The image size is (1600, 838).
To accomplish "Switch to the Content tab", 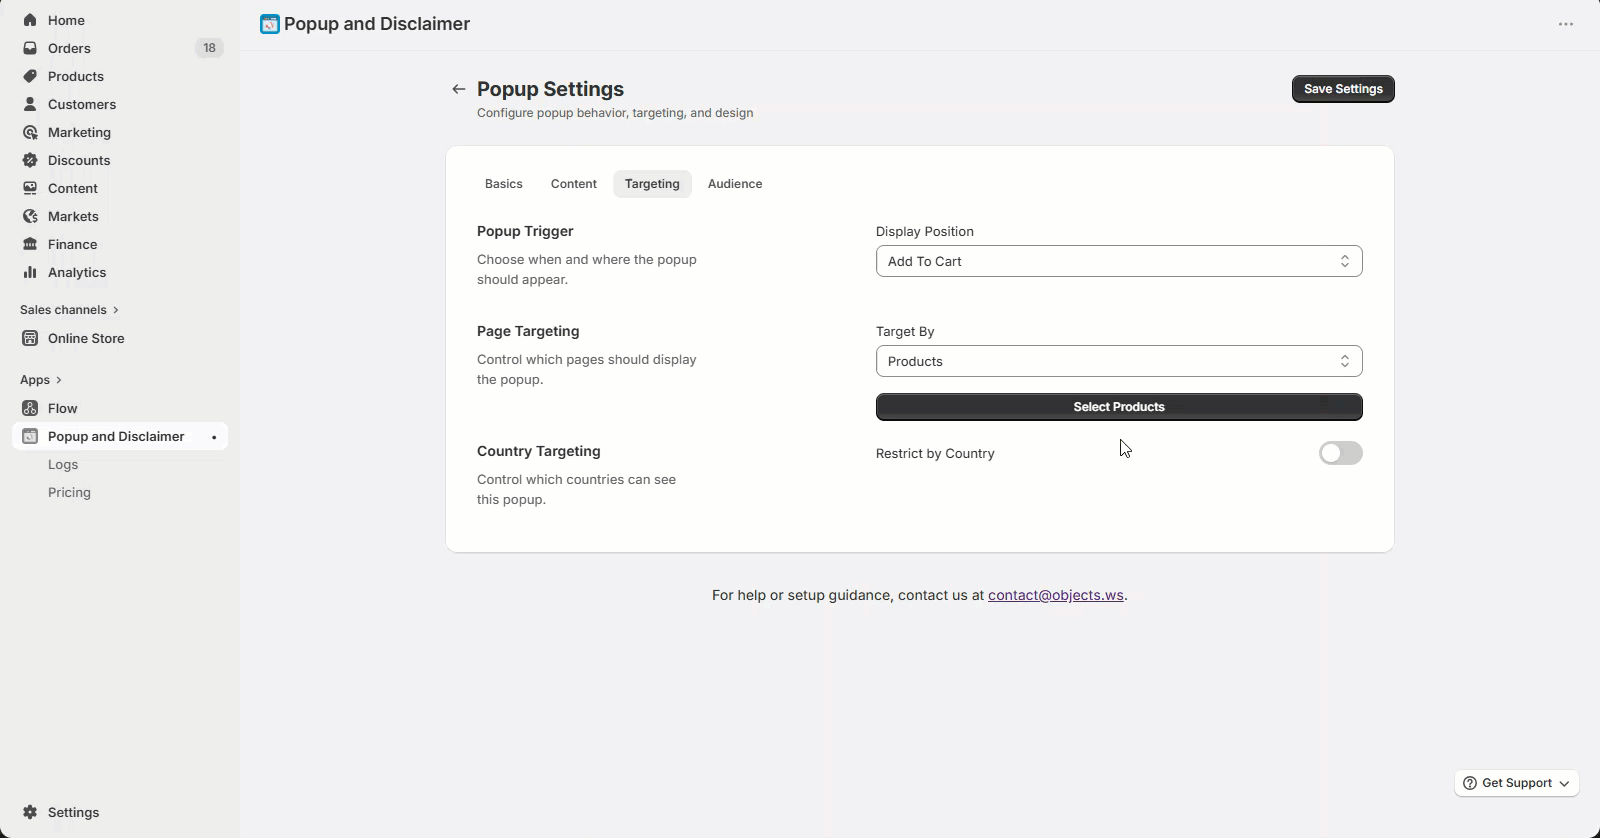I will (x=574, y=184).
